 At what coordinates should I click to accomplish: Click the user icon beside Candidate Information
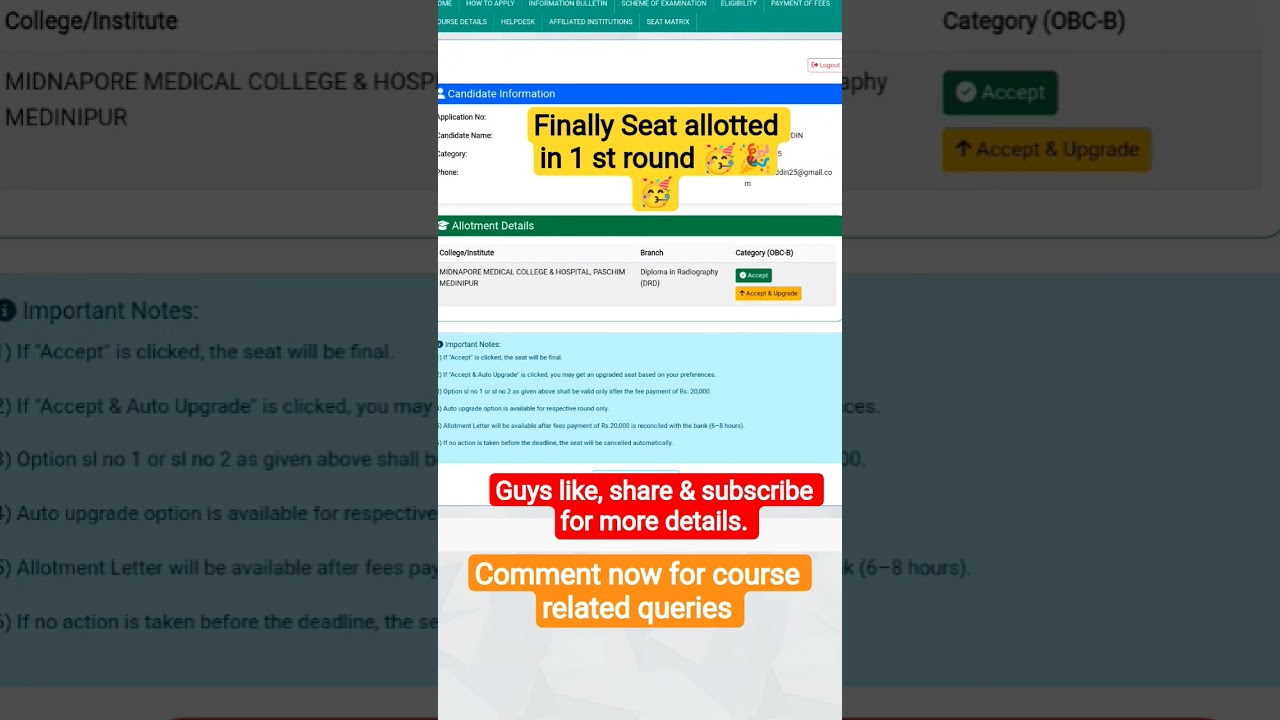441,93
